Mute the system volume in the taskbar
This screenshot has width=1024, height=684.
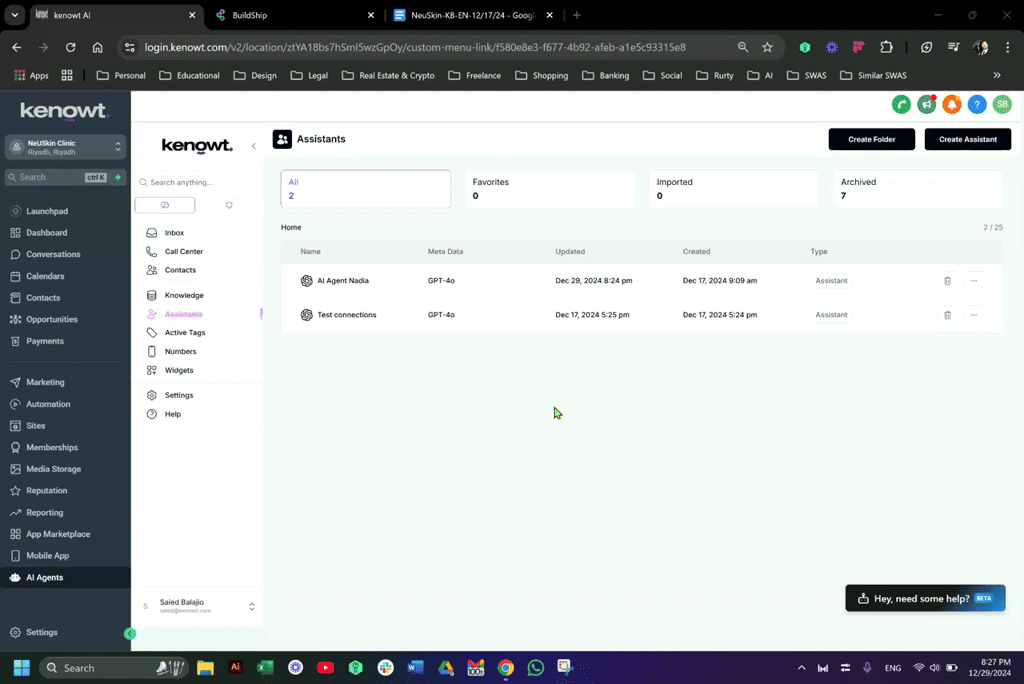click(934, 667)
